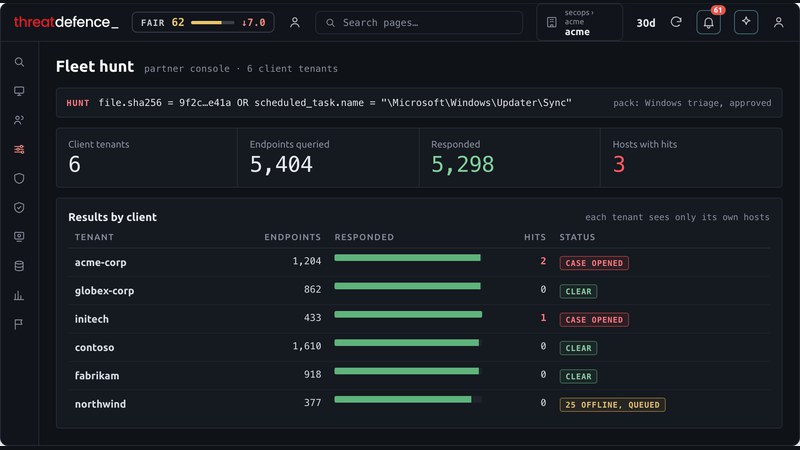Click the Responded 5,298 card
The width and height of the screenshot is (800, 450).
click(x=510, y=157)
